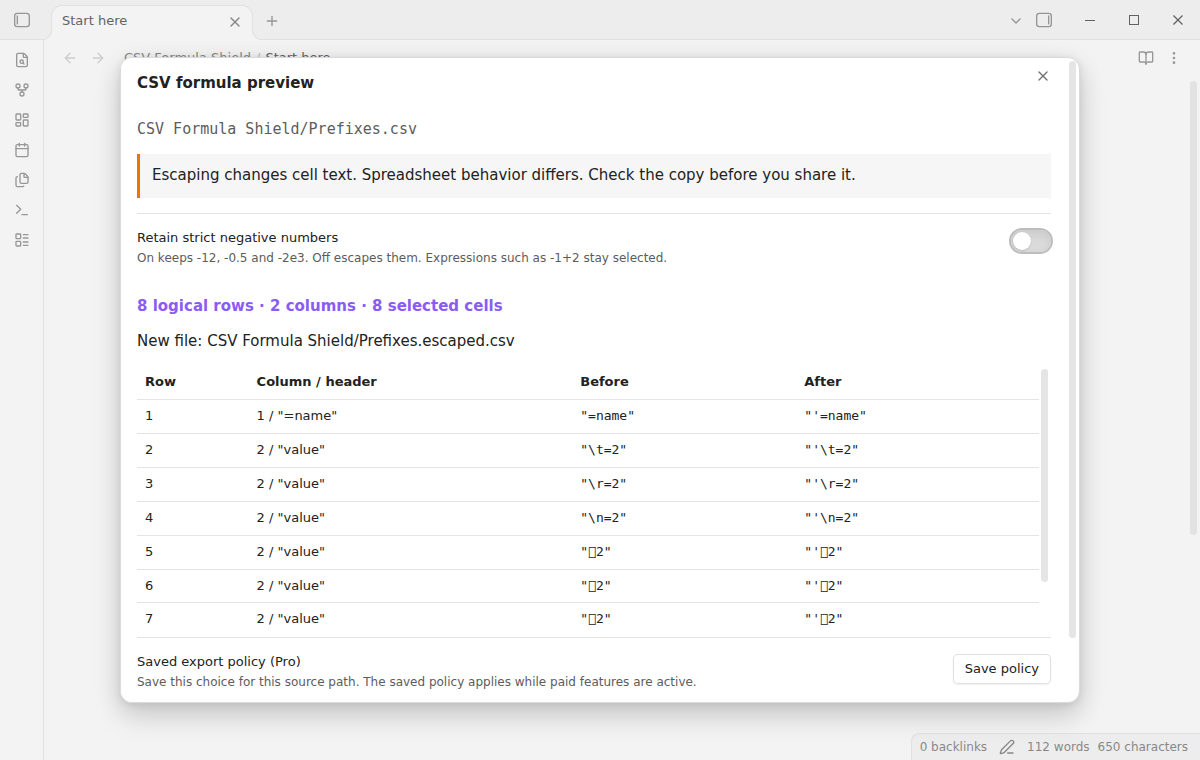Viewport: 1200px width, 760px height.
Task: Open the quick switcher from the ribbon
Action: 22,60
